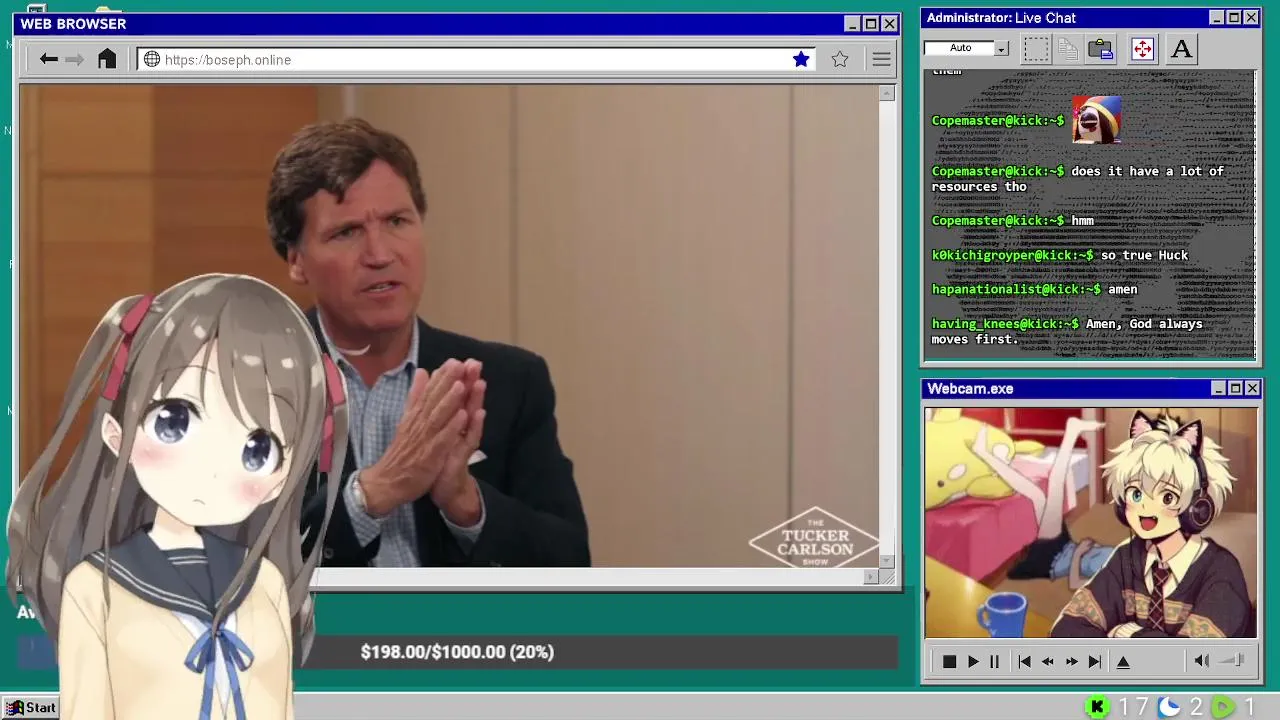Click the outlined star favorites icon
The width and height of the screenshot is (1280, 720).
840,60
